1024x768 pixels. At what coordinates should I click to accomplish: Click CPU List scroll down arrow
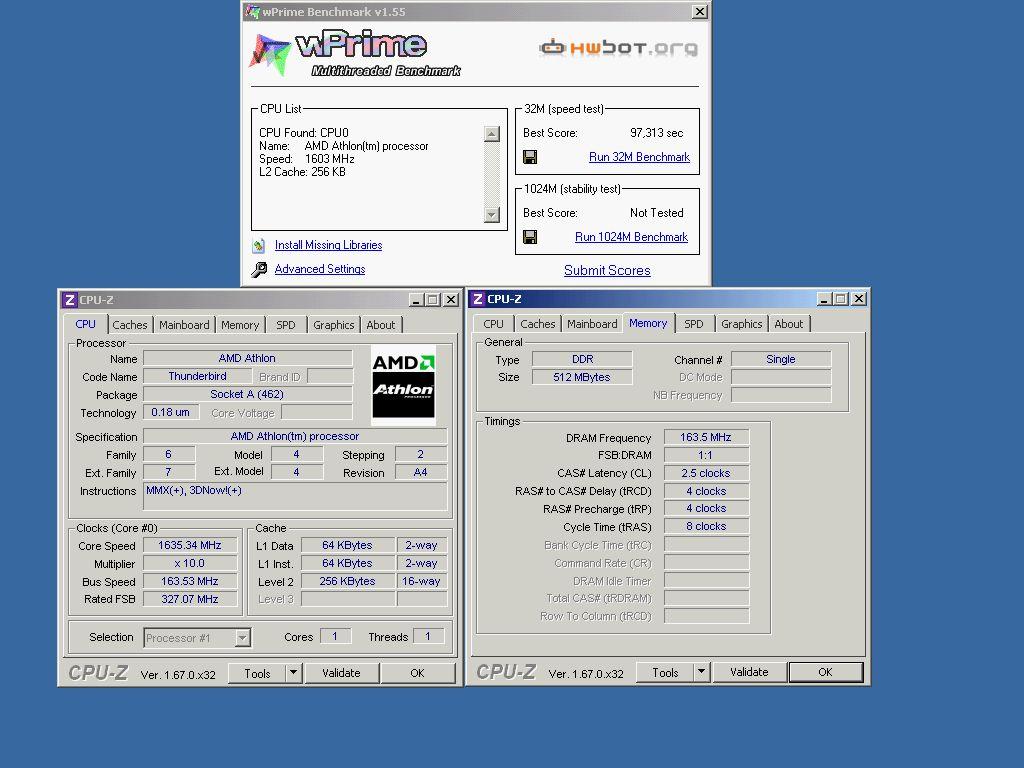click(492, 215)
